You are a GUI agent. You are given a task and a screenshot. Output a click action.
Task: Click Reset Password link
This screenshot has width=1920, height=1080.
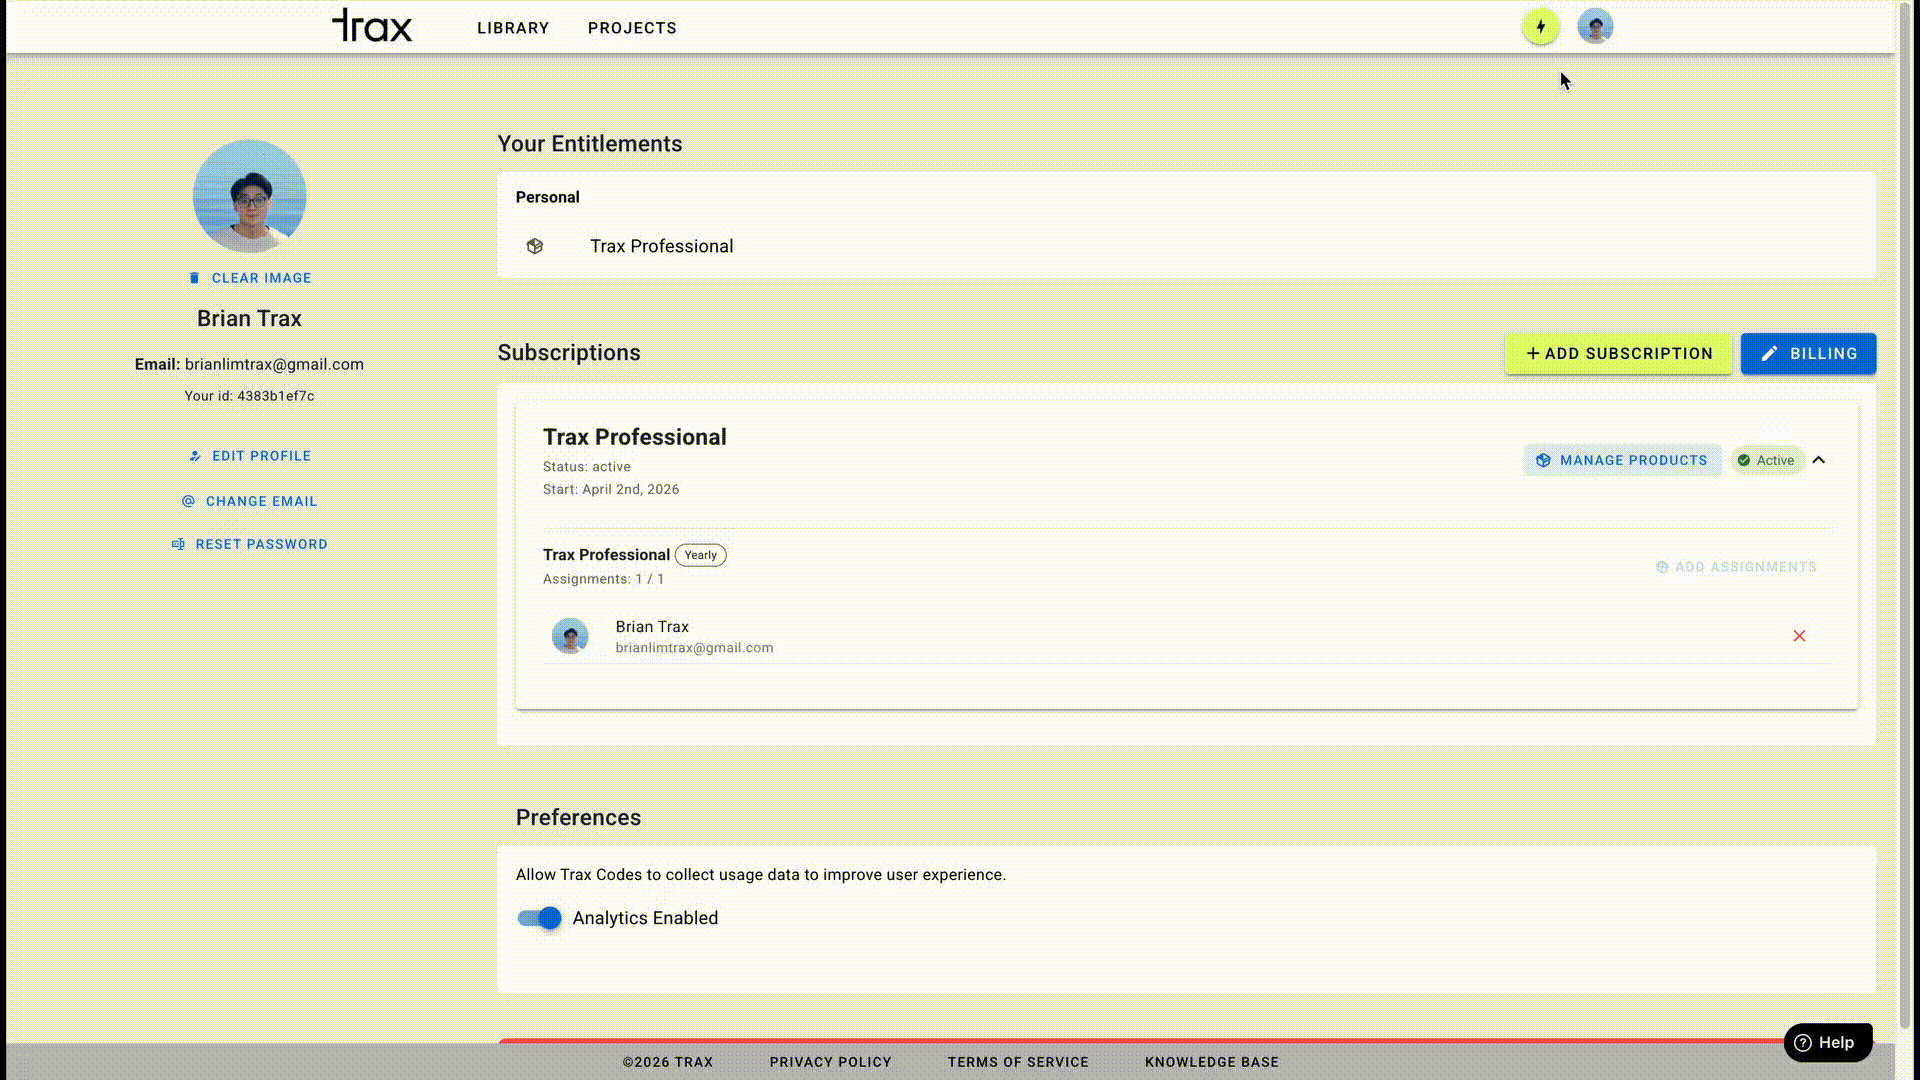pyautogui.click(x=250, y=544)
